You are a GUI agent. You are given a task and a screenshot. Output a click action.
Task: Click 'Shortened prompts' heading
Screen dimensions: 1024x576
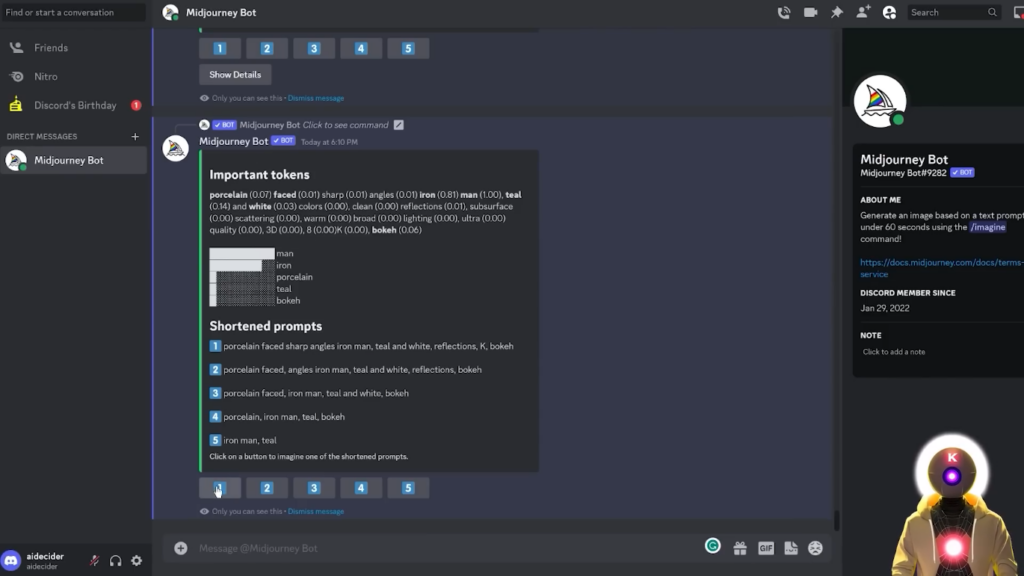[x=266, y=326]
